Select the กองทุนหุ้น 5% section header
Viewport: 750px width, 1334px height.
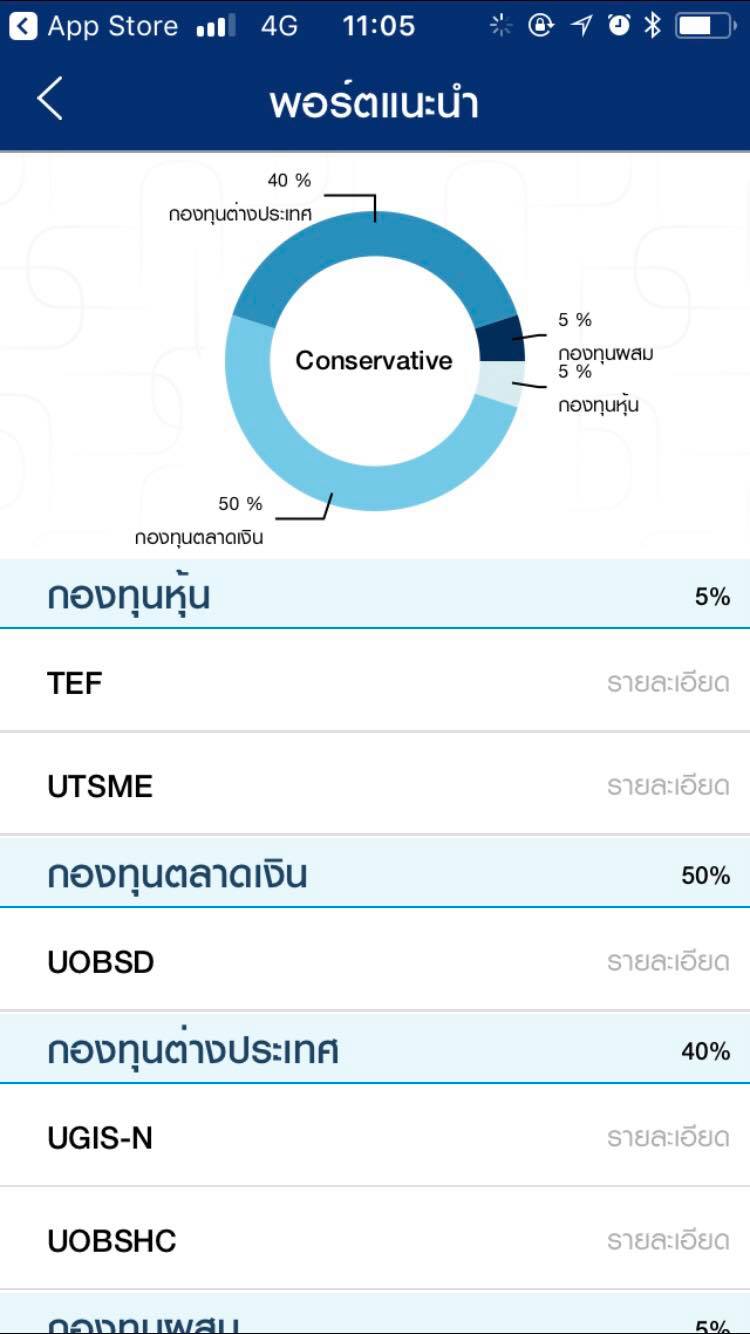(x=375, y=596)
